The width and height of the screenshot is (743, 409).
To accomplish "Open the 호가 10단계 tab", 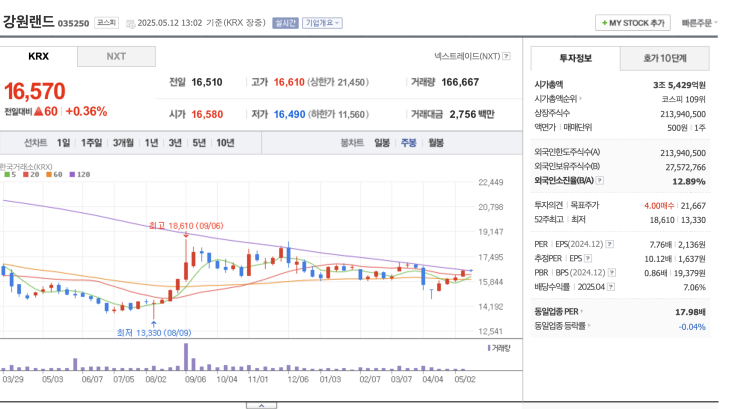I will pos(664,58).
